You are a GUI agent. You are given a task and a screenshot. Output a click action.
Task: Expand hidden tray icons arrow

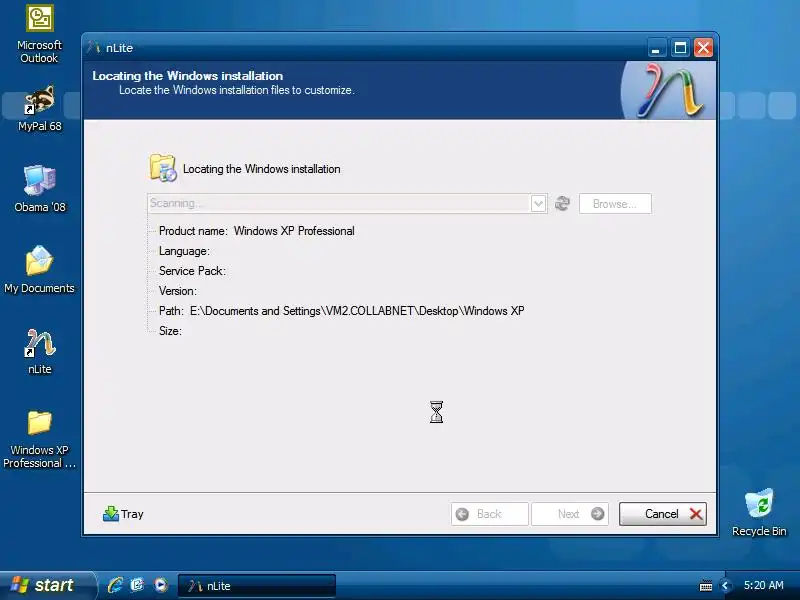(x=725, y=586)
